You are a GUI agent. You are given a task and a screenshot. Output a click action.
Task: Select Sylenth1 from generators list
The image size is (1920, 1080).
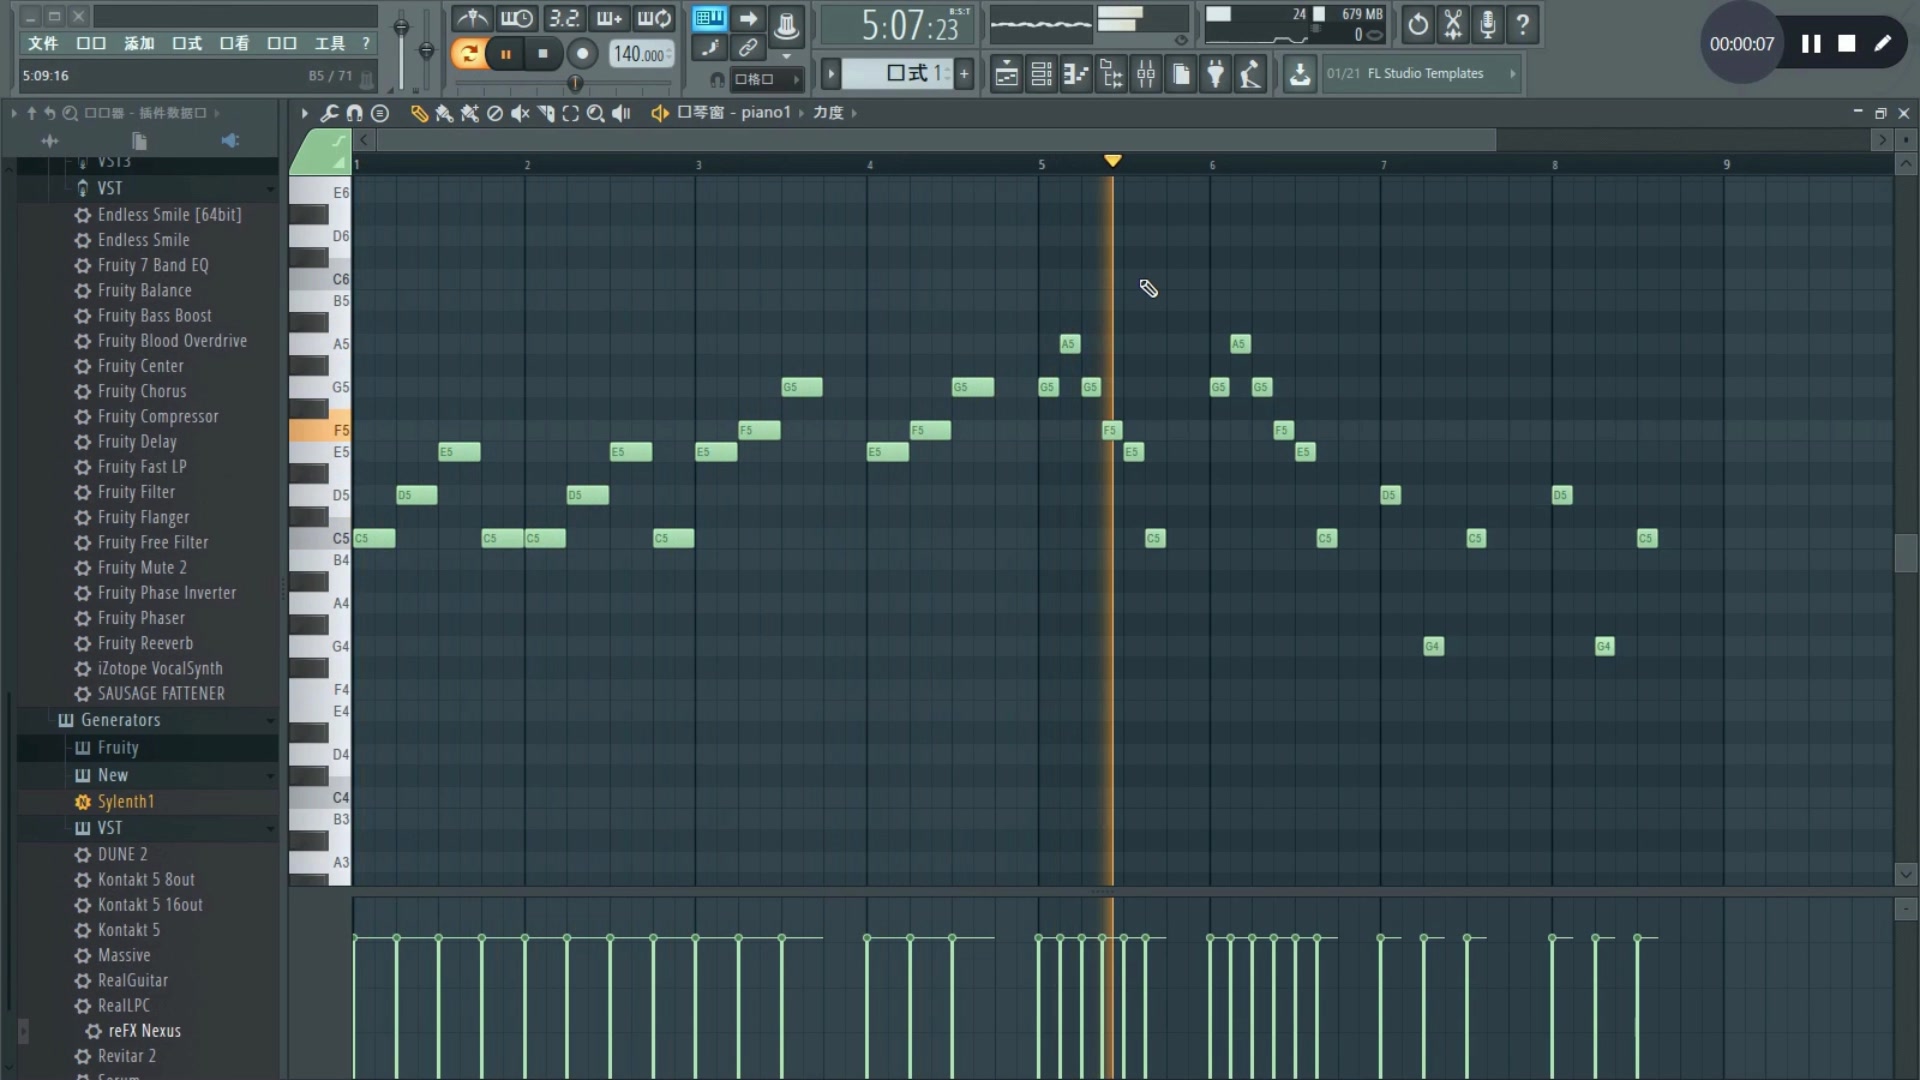tap(125, 800)
